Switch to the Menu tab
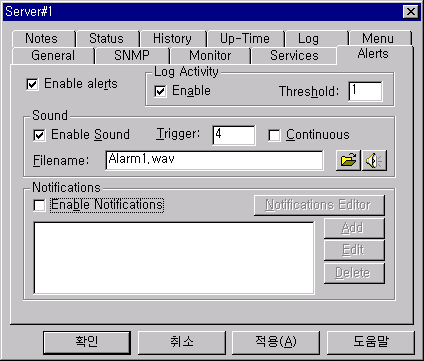The image size is (424, 361). [x=381, y=39]
